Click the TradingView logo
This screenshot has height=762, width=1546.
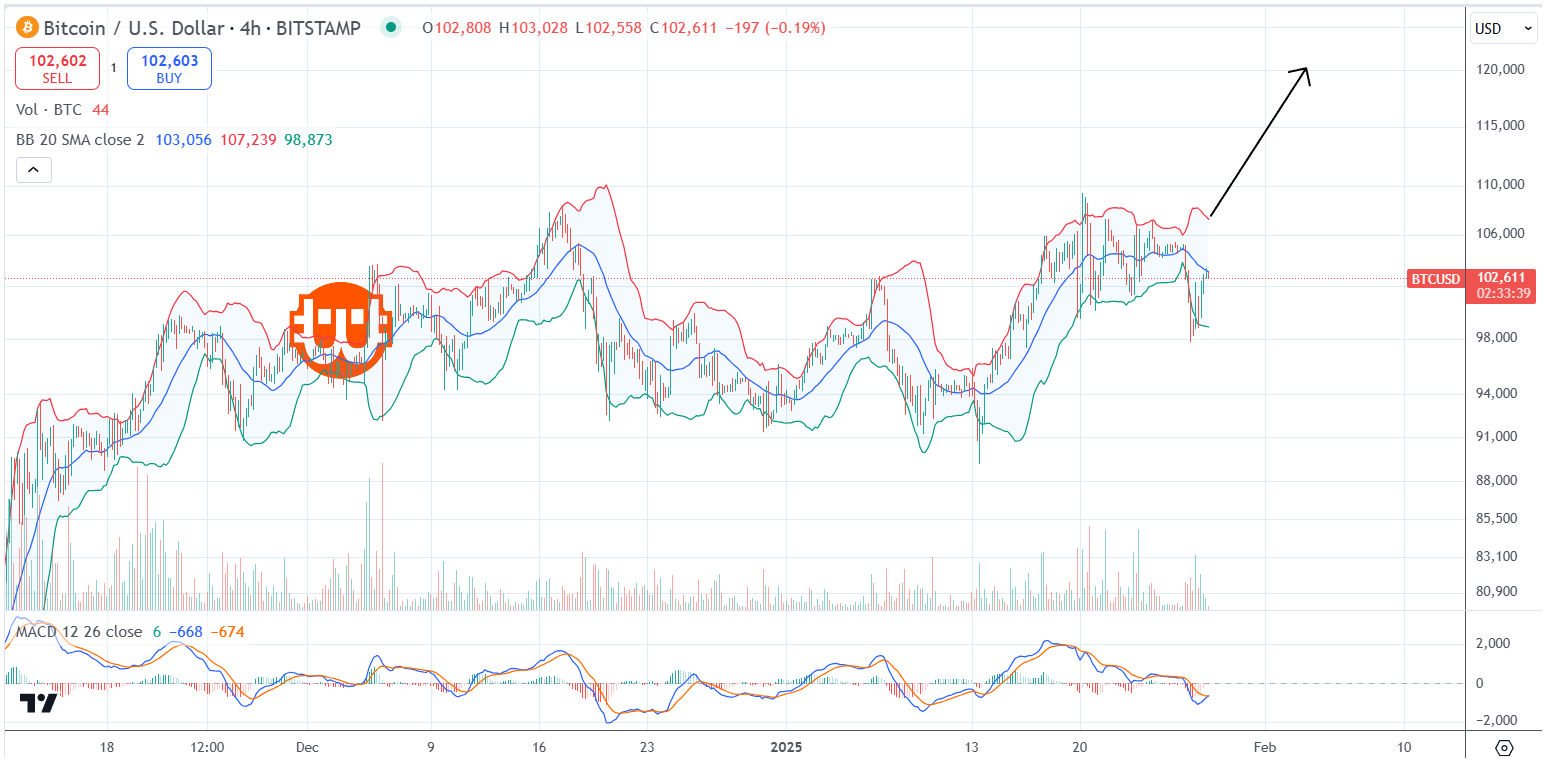tap(39, 703)
